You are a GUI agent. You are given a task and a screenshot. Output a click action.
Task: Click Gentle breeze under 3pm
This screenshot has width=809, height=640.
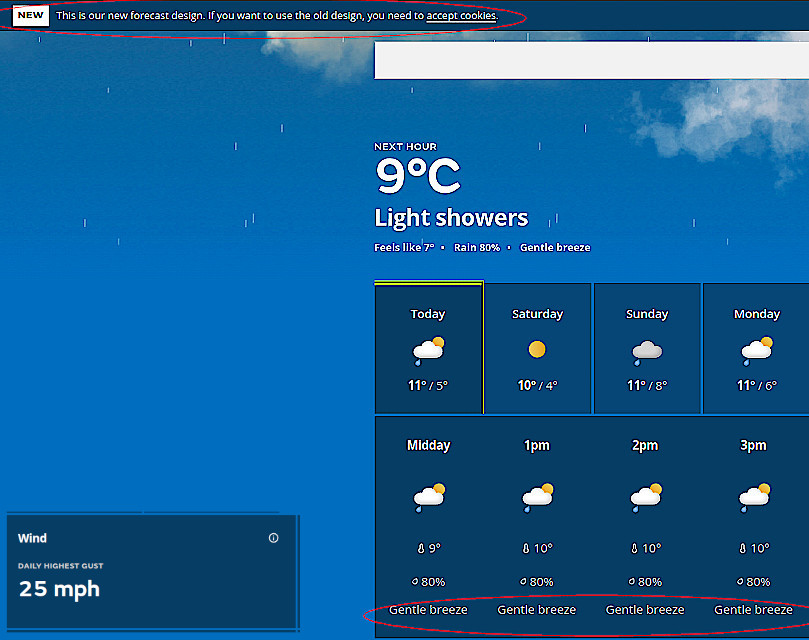click(753, 610)
